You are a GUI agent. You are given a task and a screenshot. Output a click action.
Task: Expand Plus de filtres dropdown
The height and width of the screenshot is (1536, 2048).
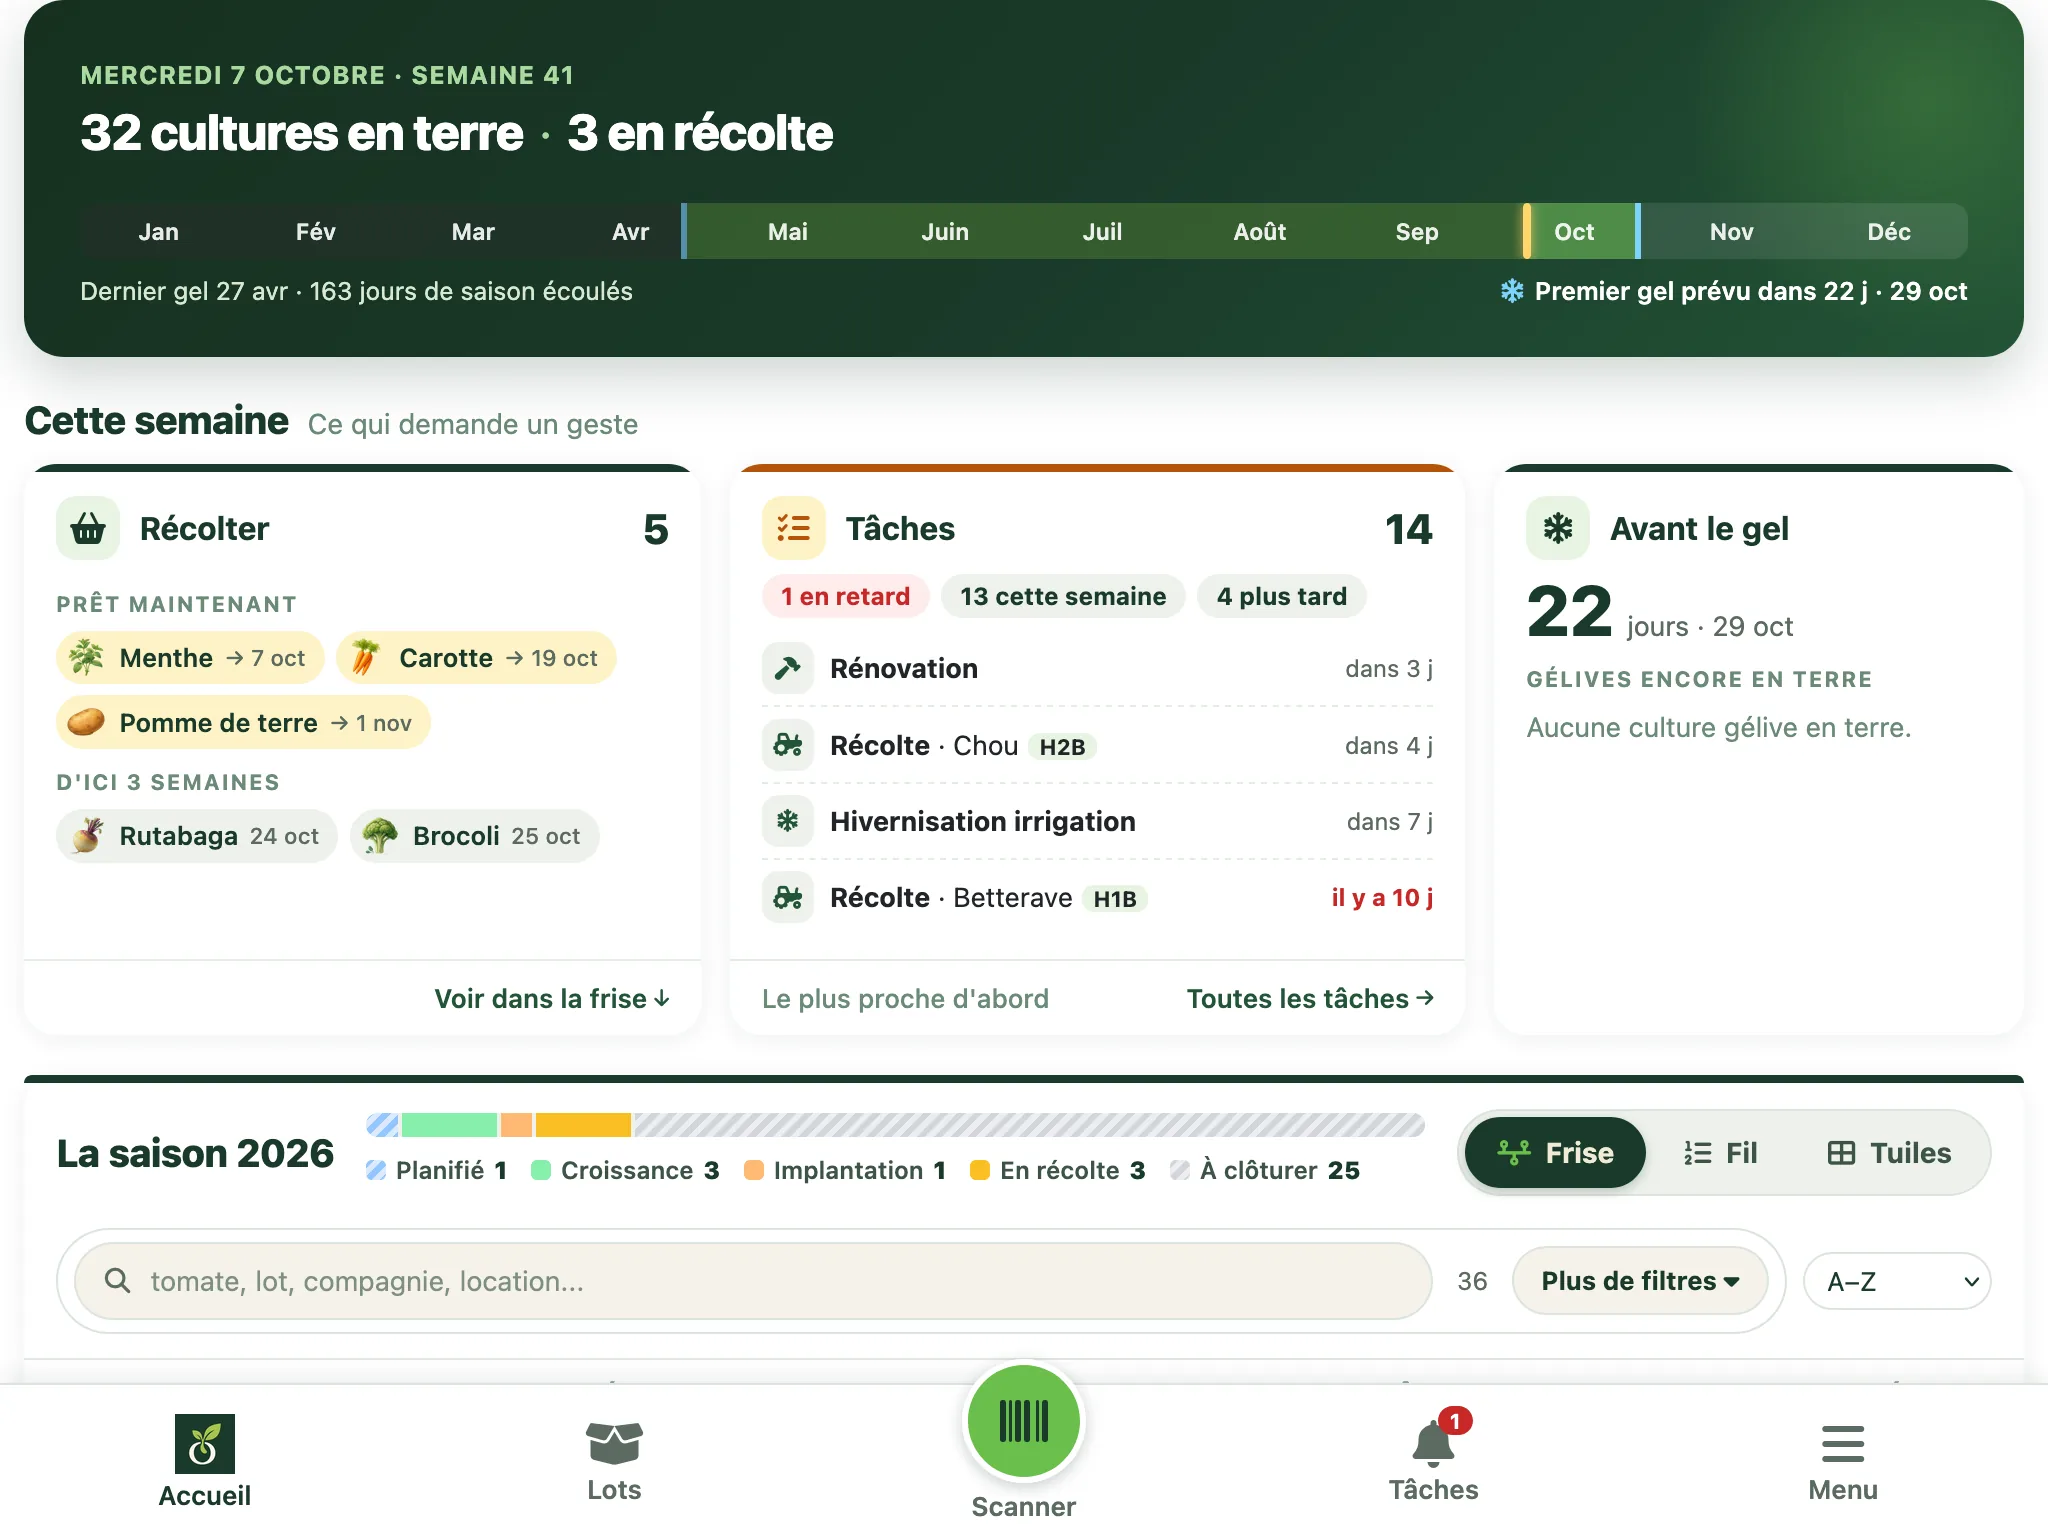(x=1640, y=1281)
